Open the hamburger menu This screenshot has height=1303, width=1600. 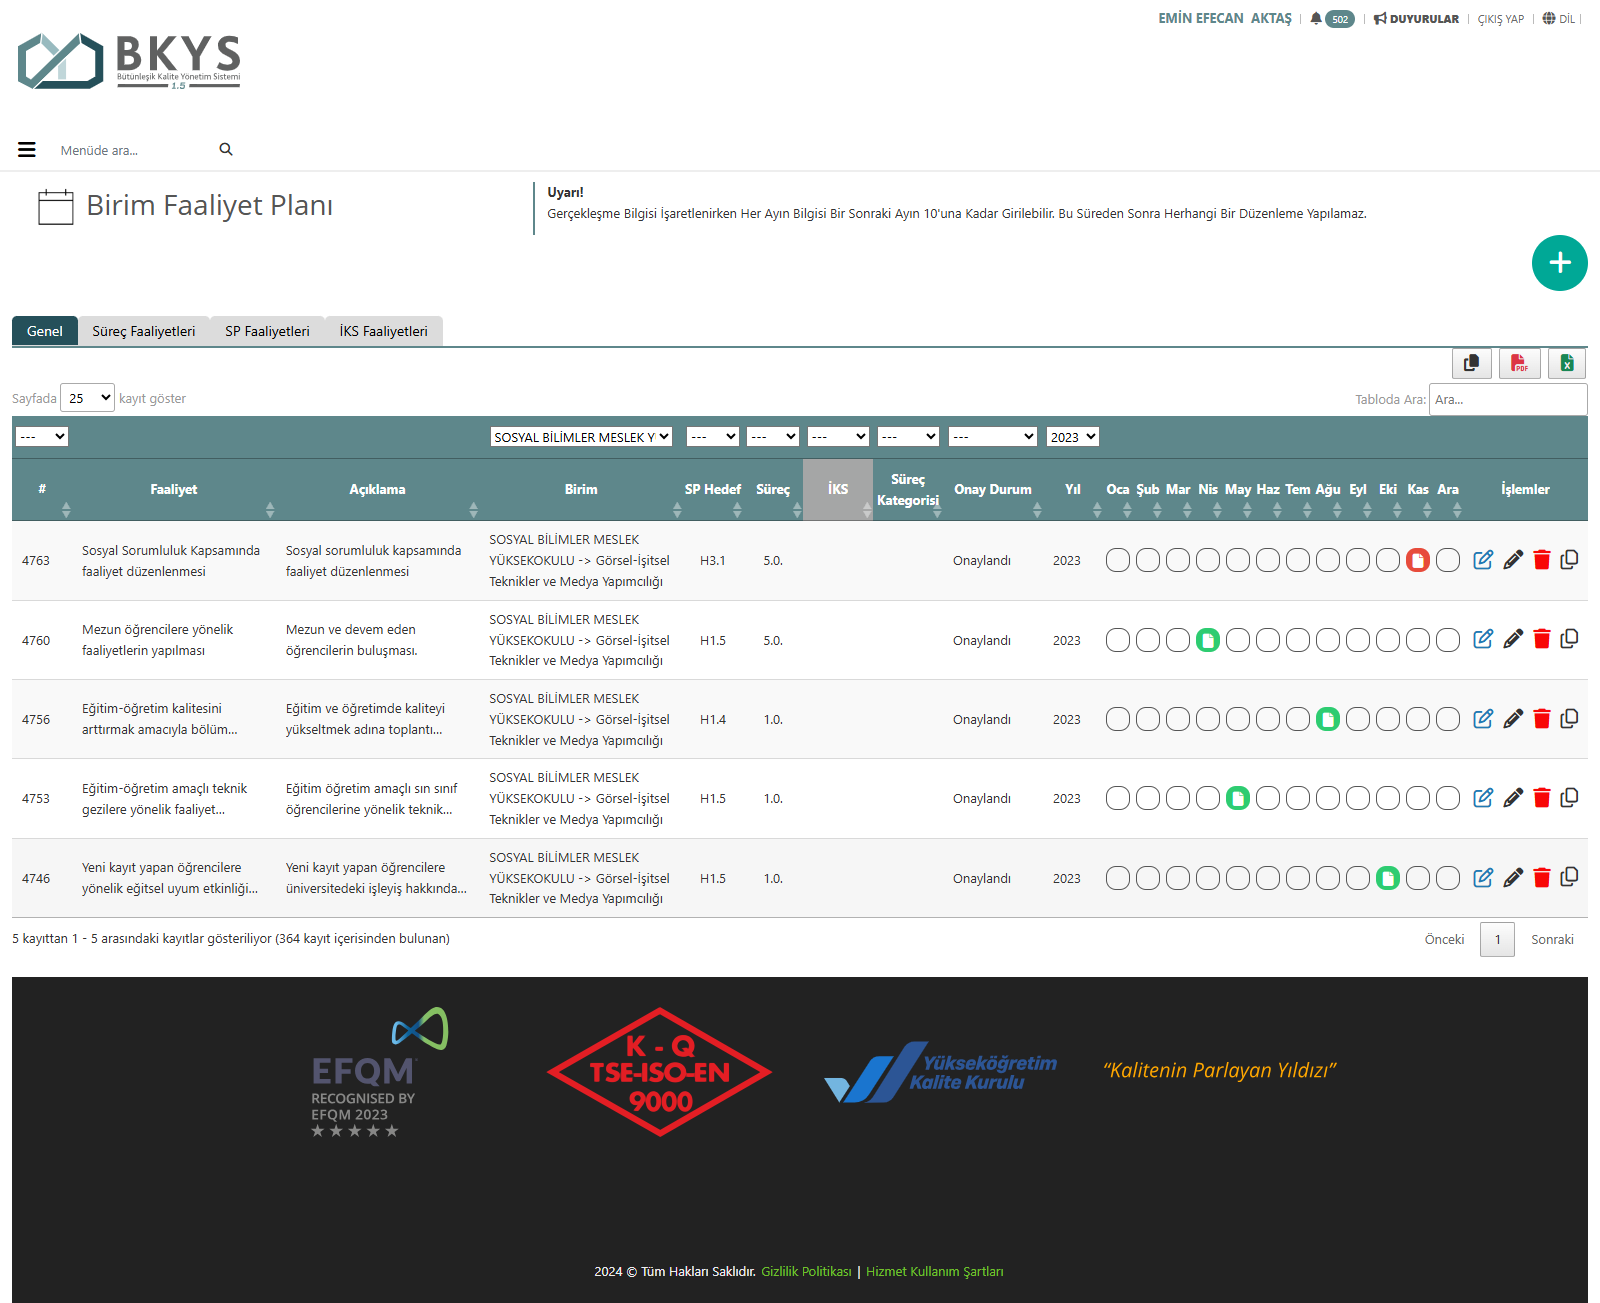pos(27,150)
